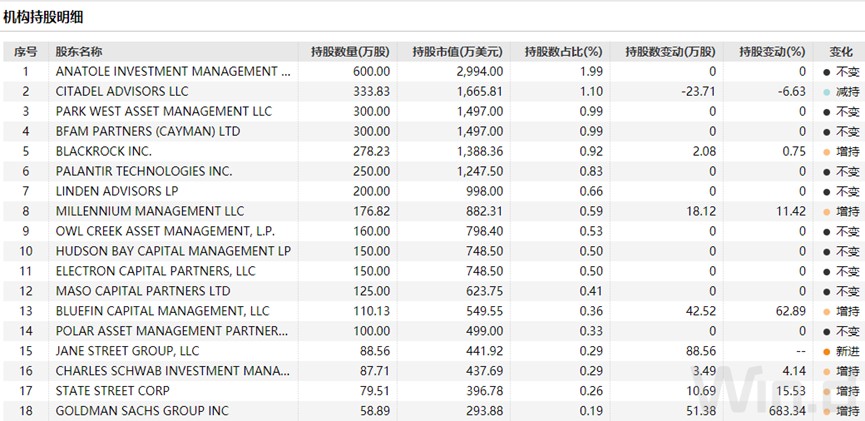This screenshot has height=421, width=865.
Task: Select holding ratio 1.99
Action: tap(591, 71)
